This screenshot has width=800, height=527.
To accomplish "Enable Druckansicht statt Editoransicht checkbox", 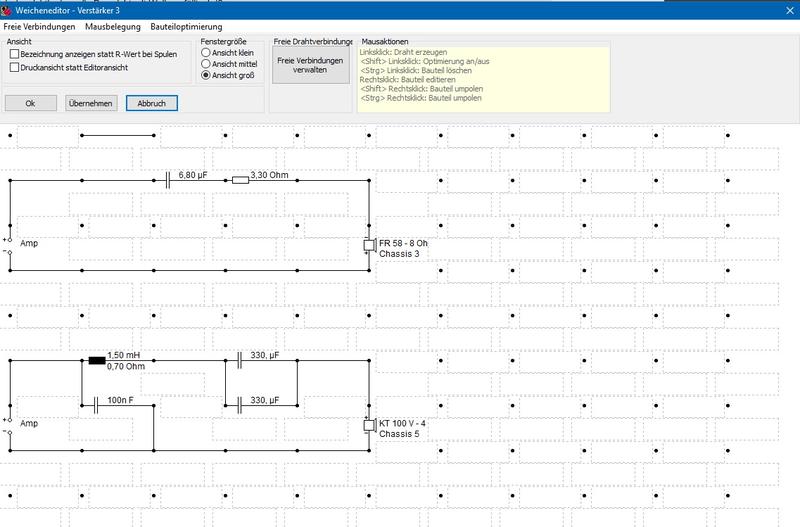I will click(14, 67).
